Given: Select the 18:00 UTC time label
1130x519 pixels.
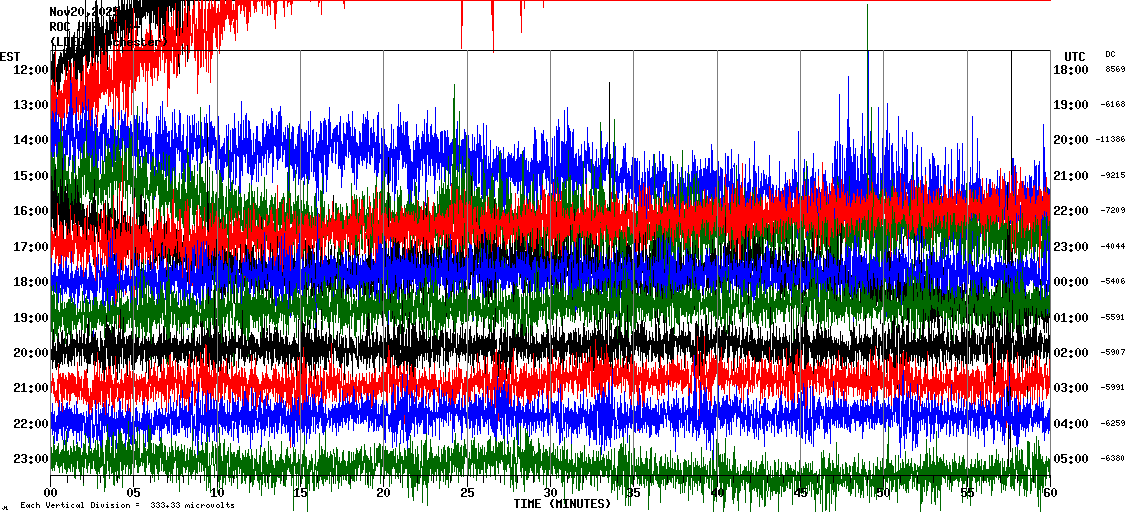Looking at the screenshot, I should pos(1070,70).
